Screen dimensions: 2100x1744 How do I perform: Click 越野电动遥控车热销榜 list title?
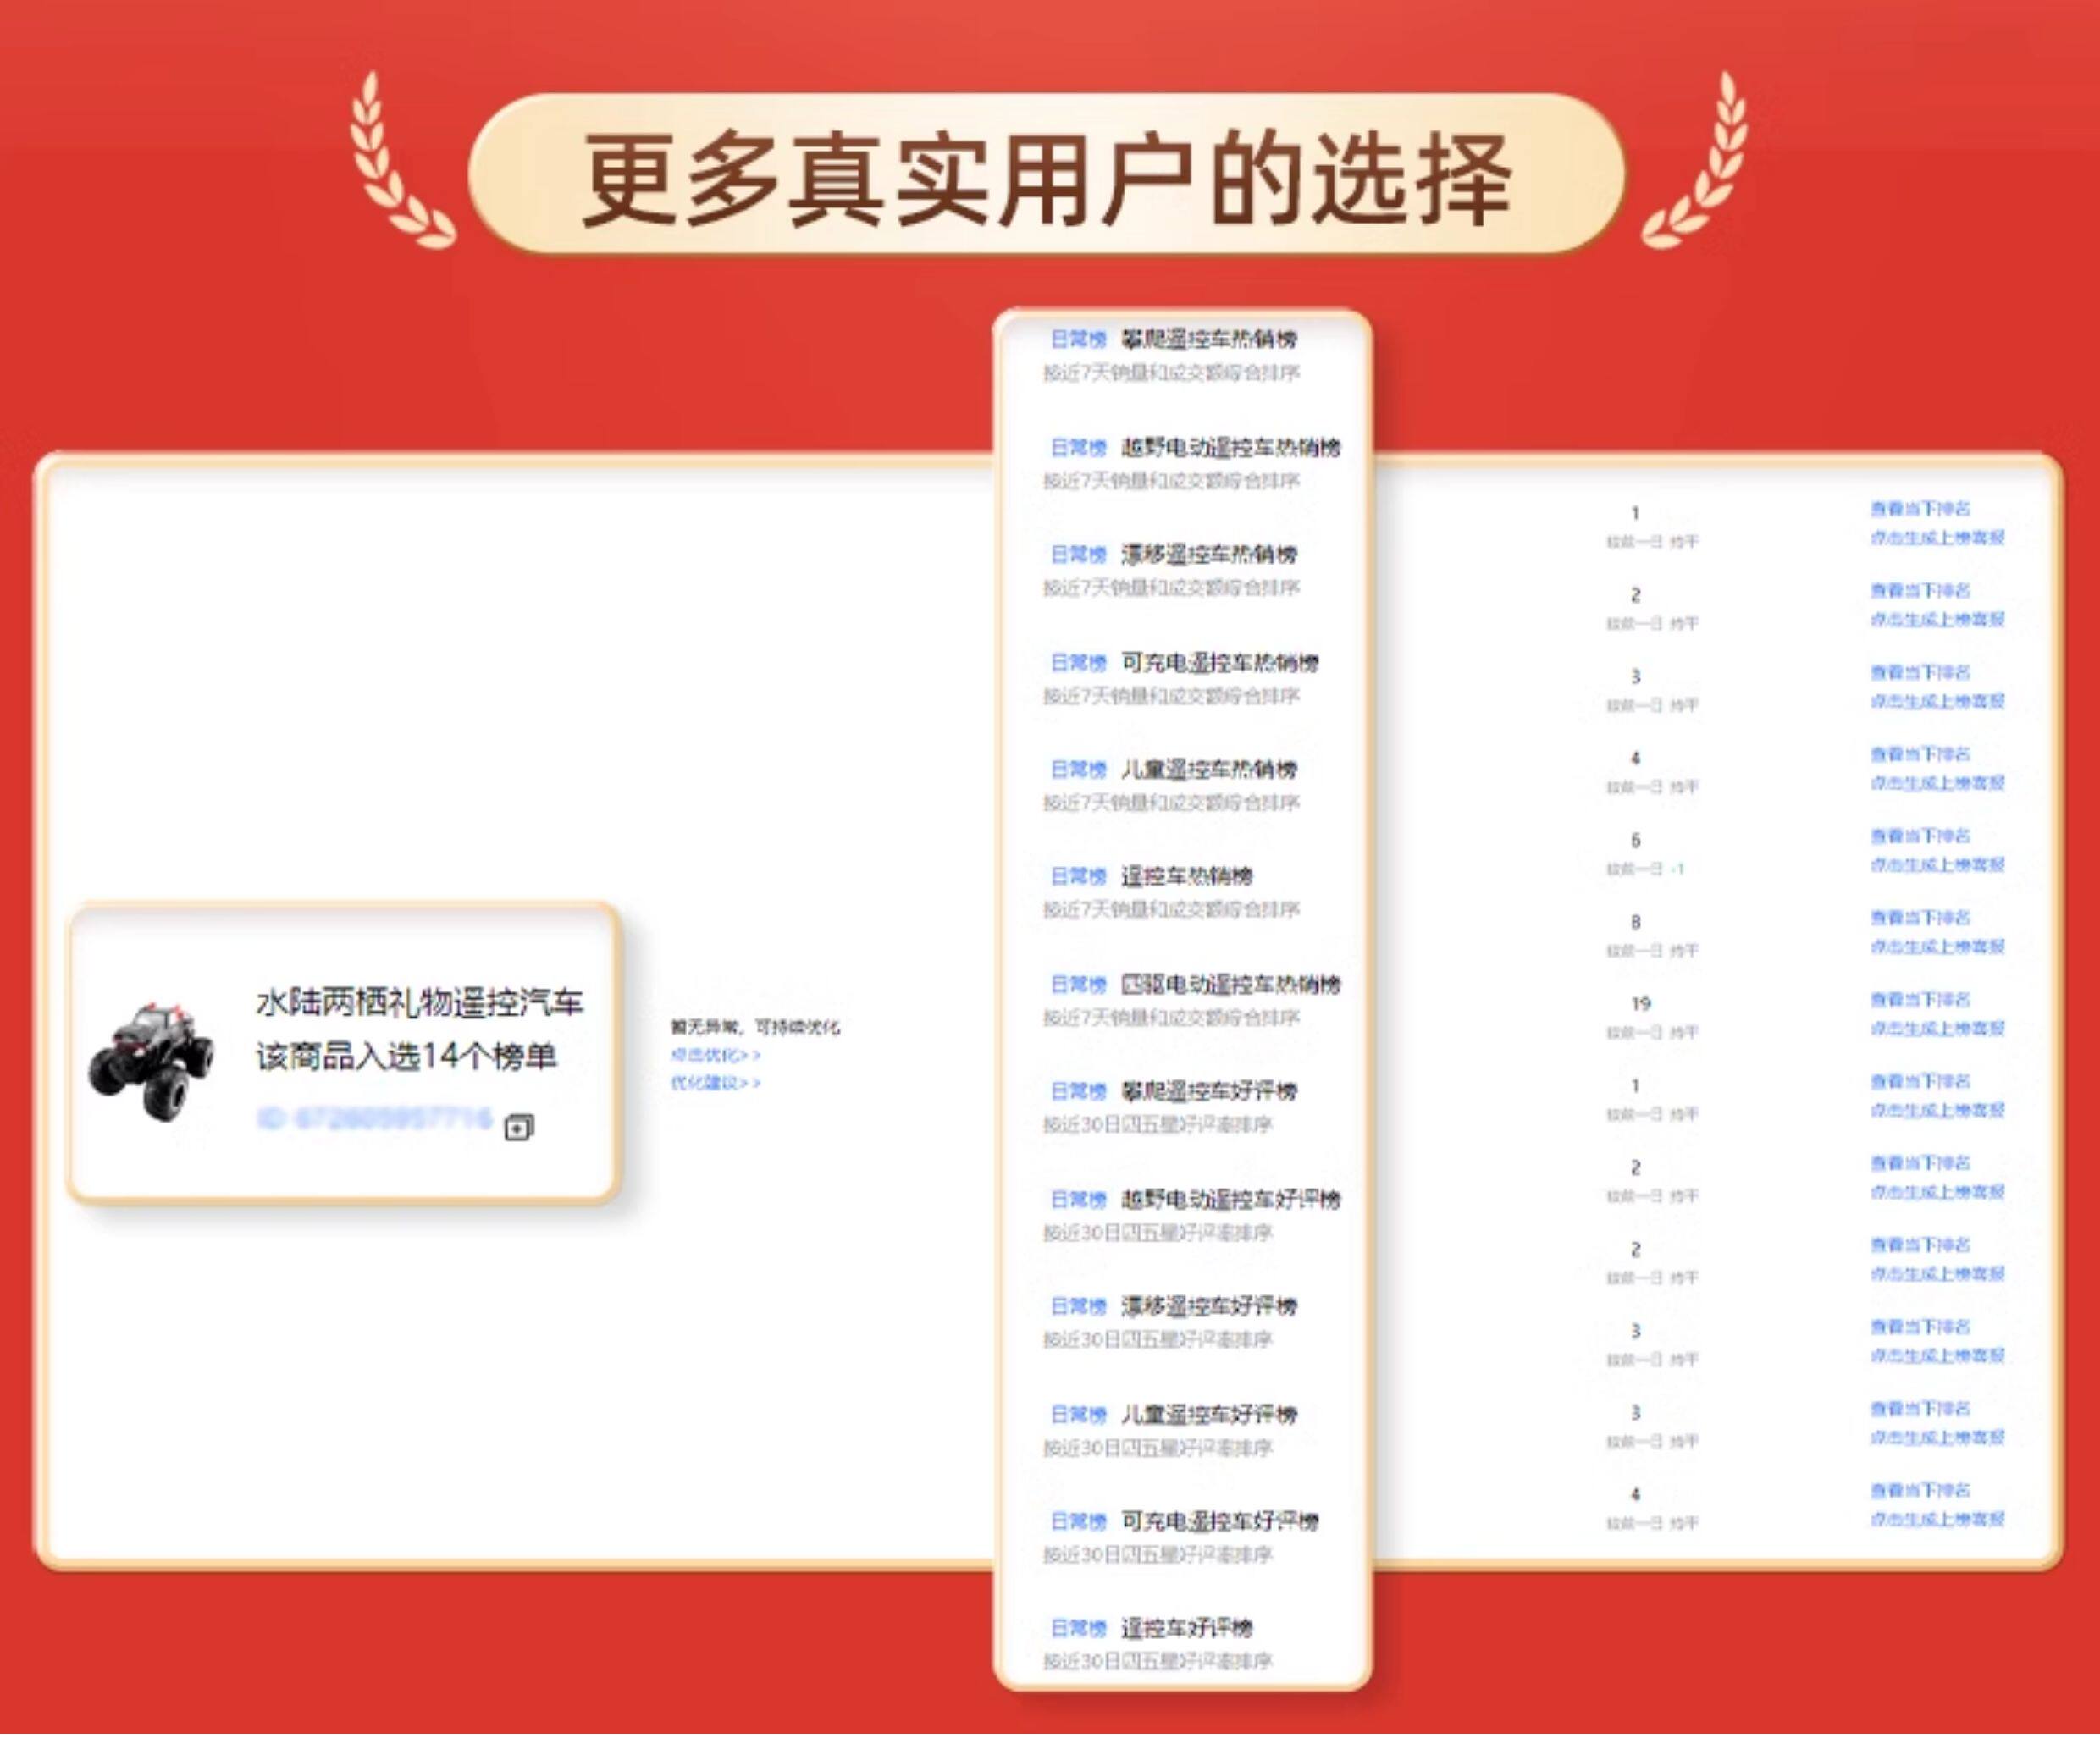click(x=1230, y=447)
